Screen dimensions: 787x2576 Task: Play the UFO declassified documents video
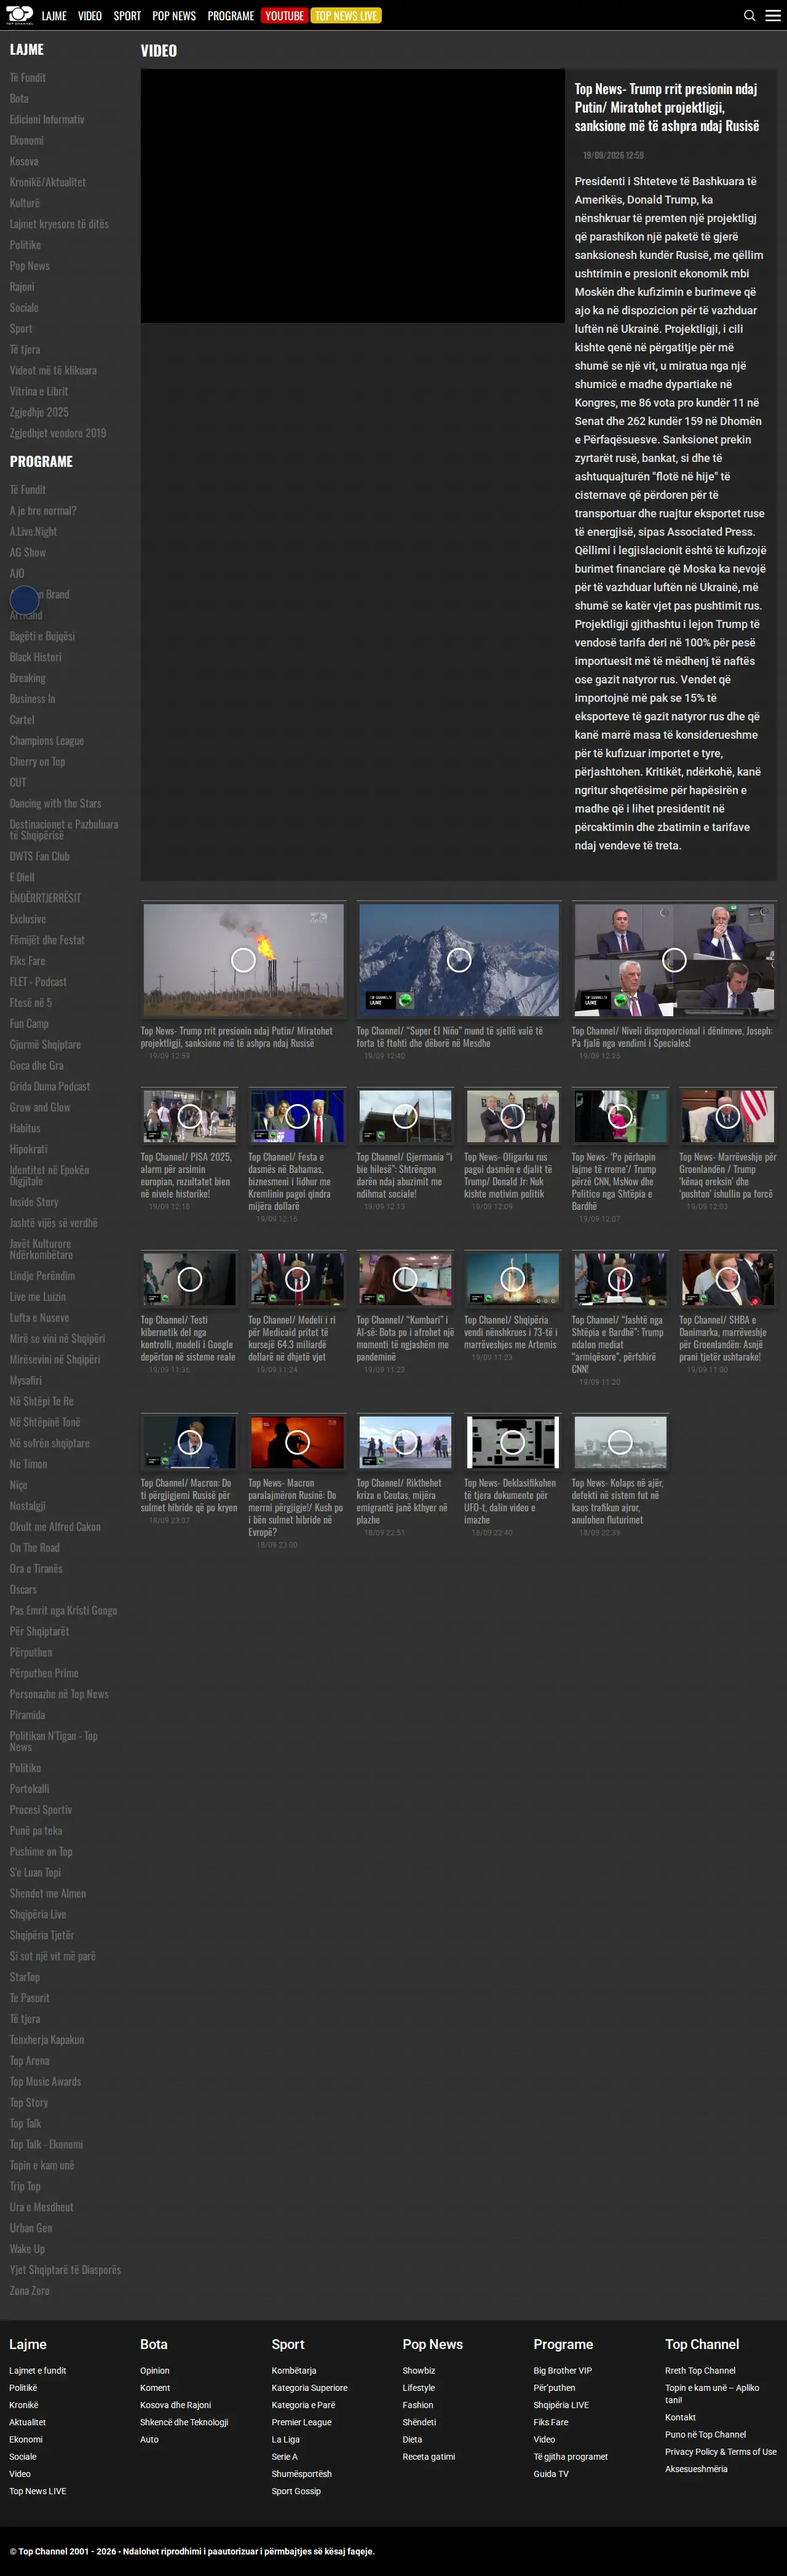coord(512,1441)
